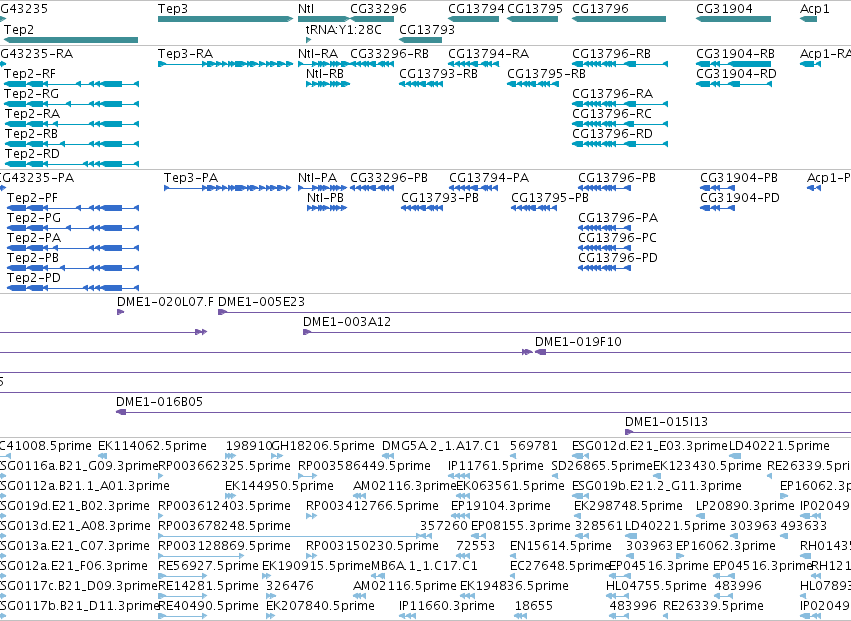The image size is (851, 621).
Task: Click protein label CG31904-PD
Action: pyautogui.click(x=740, y=198)
